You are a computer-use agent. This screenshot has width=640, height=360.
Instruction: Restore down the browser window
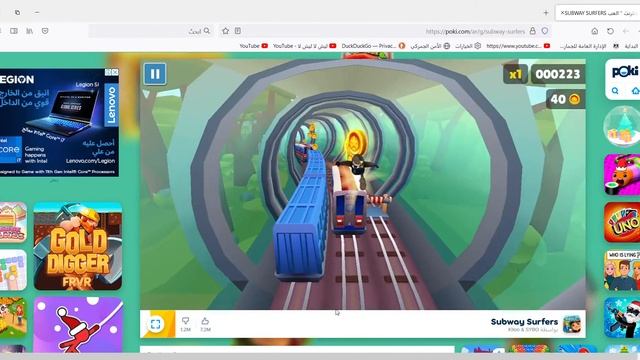pyautogui.click(x=17, y=13)
